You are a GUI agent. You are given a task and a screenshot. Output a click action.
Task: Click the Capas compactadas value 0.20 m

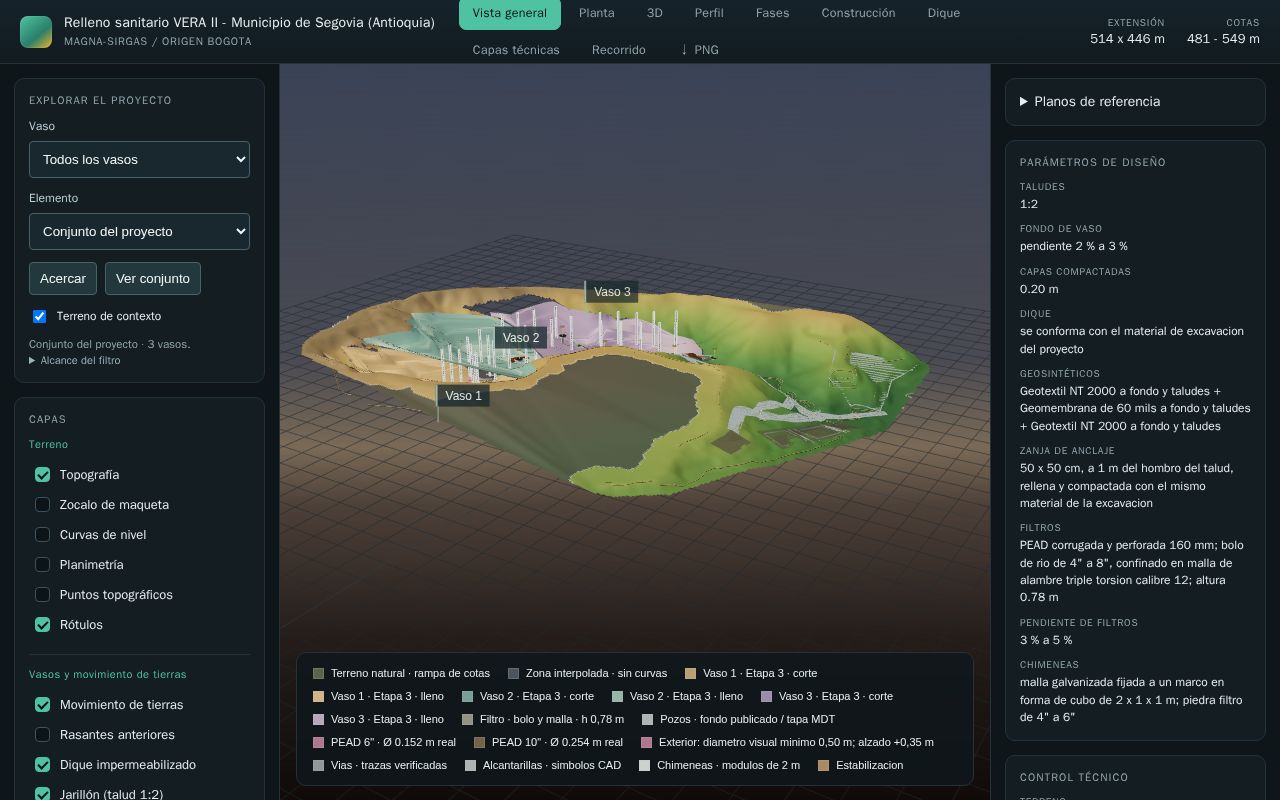coord(1039,289)
